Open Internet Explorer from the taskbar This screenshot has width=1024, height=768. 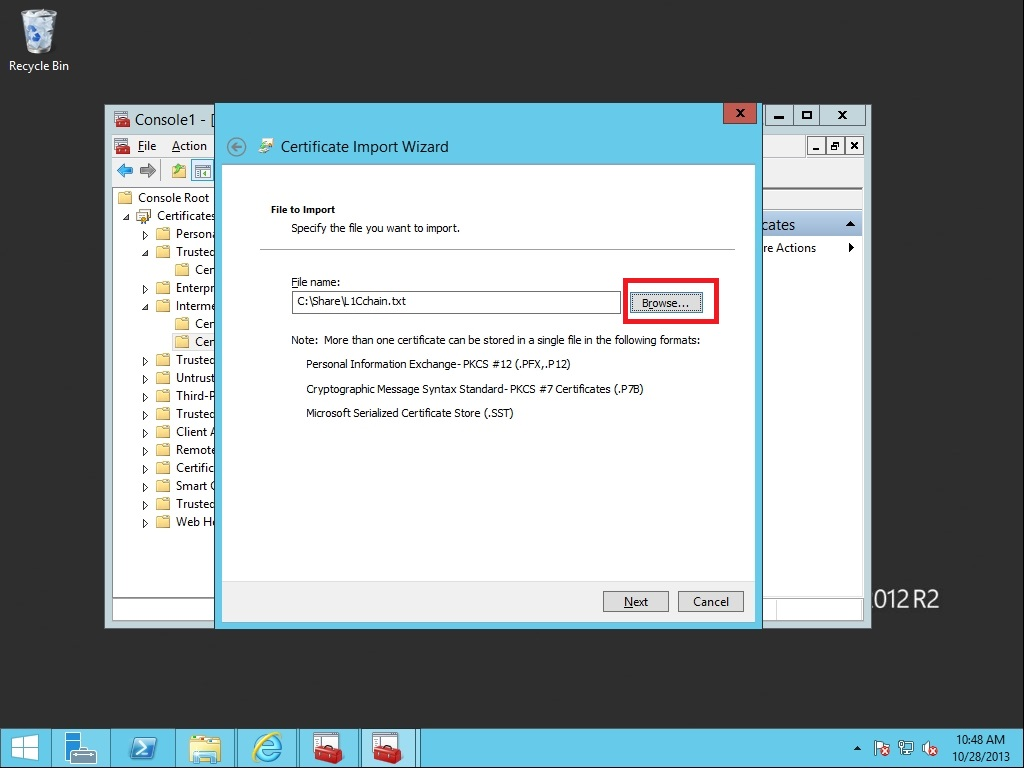267,747
